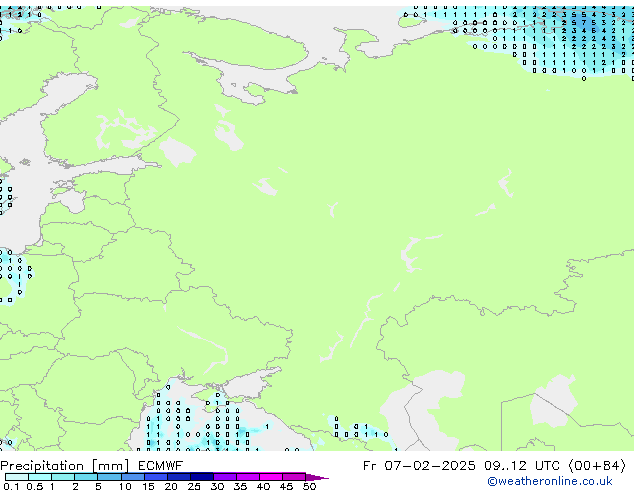Select the 2–5 mm legend color box
This screenshot has height=490, width=634.
pyautogui.click(x=86, y=477)
